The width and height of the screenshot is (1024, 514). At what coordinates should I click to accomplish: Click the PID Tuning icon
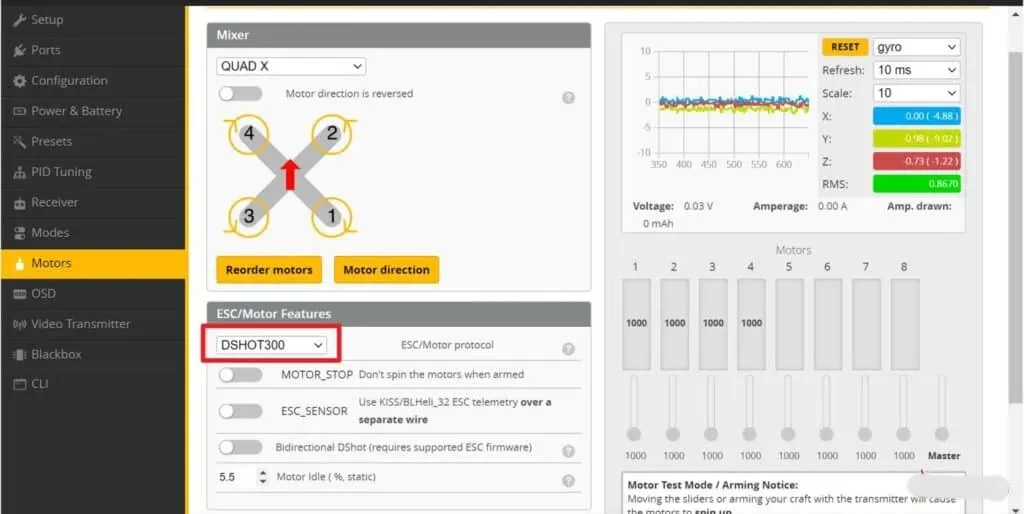20,172
